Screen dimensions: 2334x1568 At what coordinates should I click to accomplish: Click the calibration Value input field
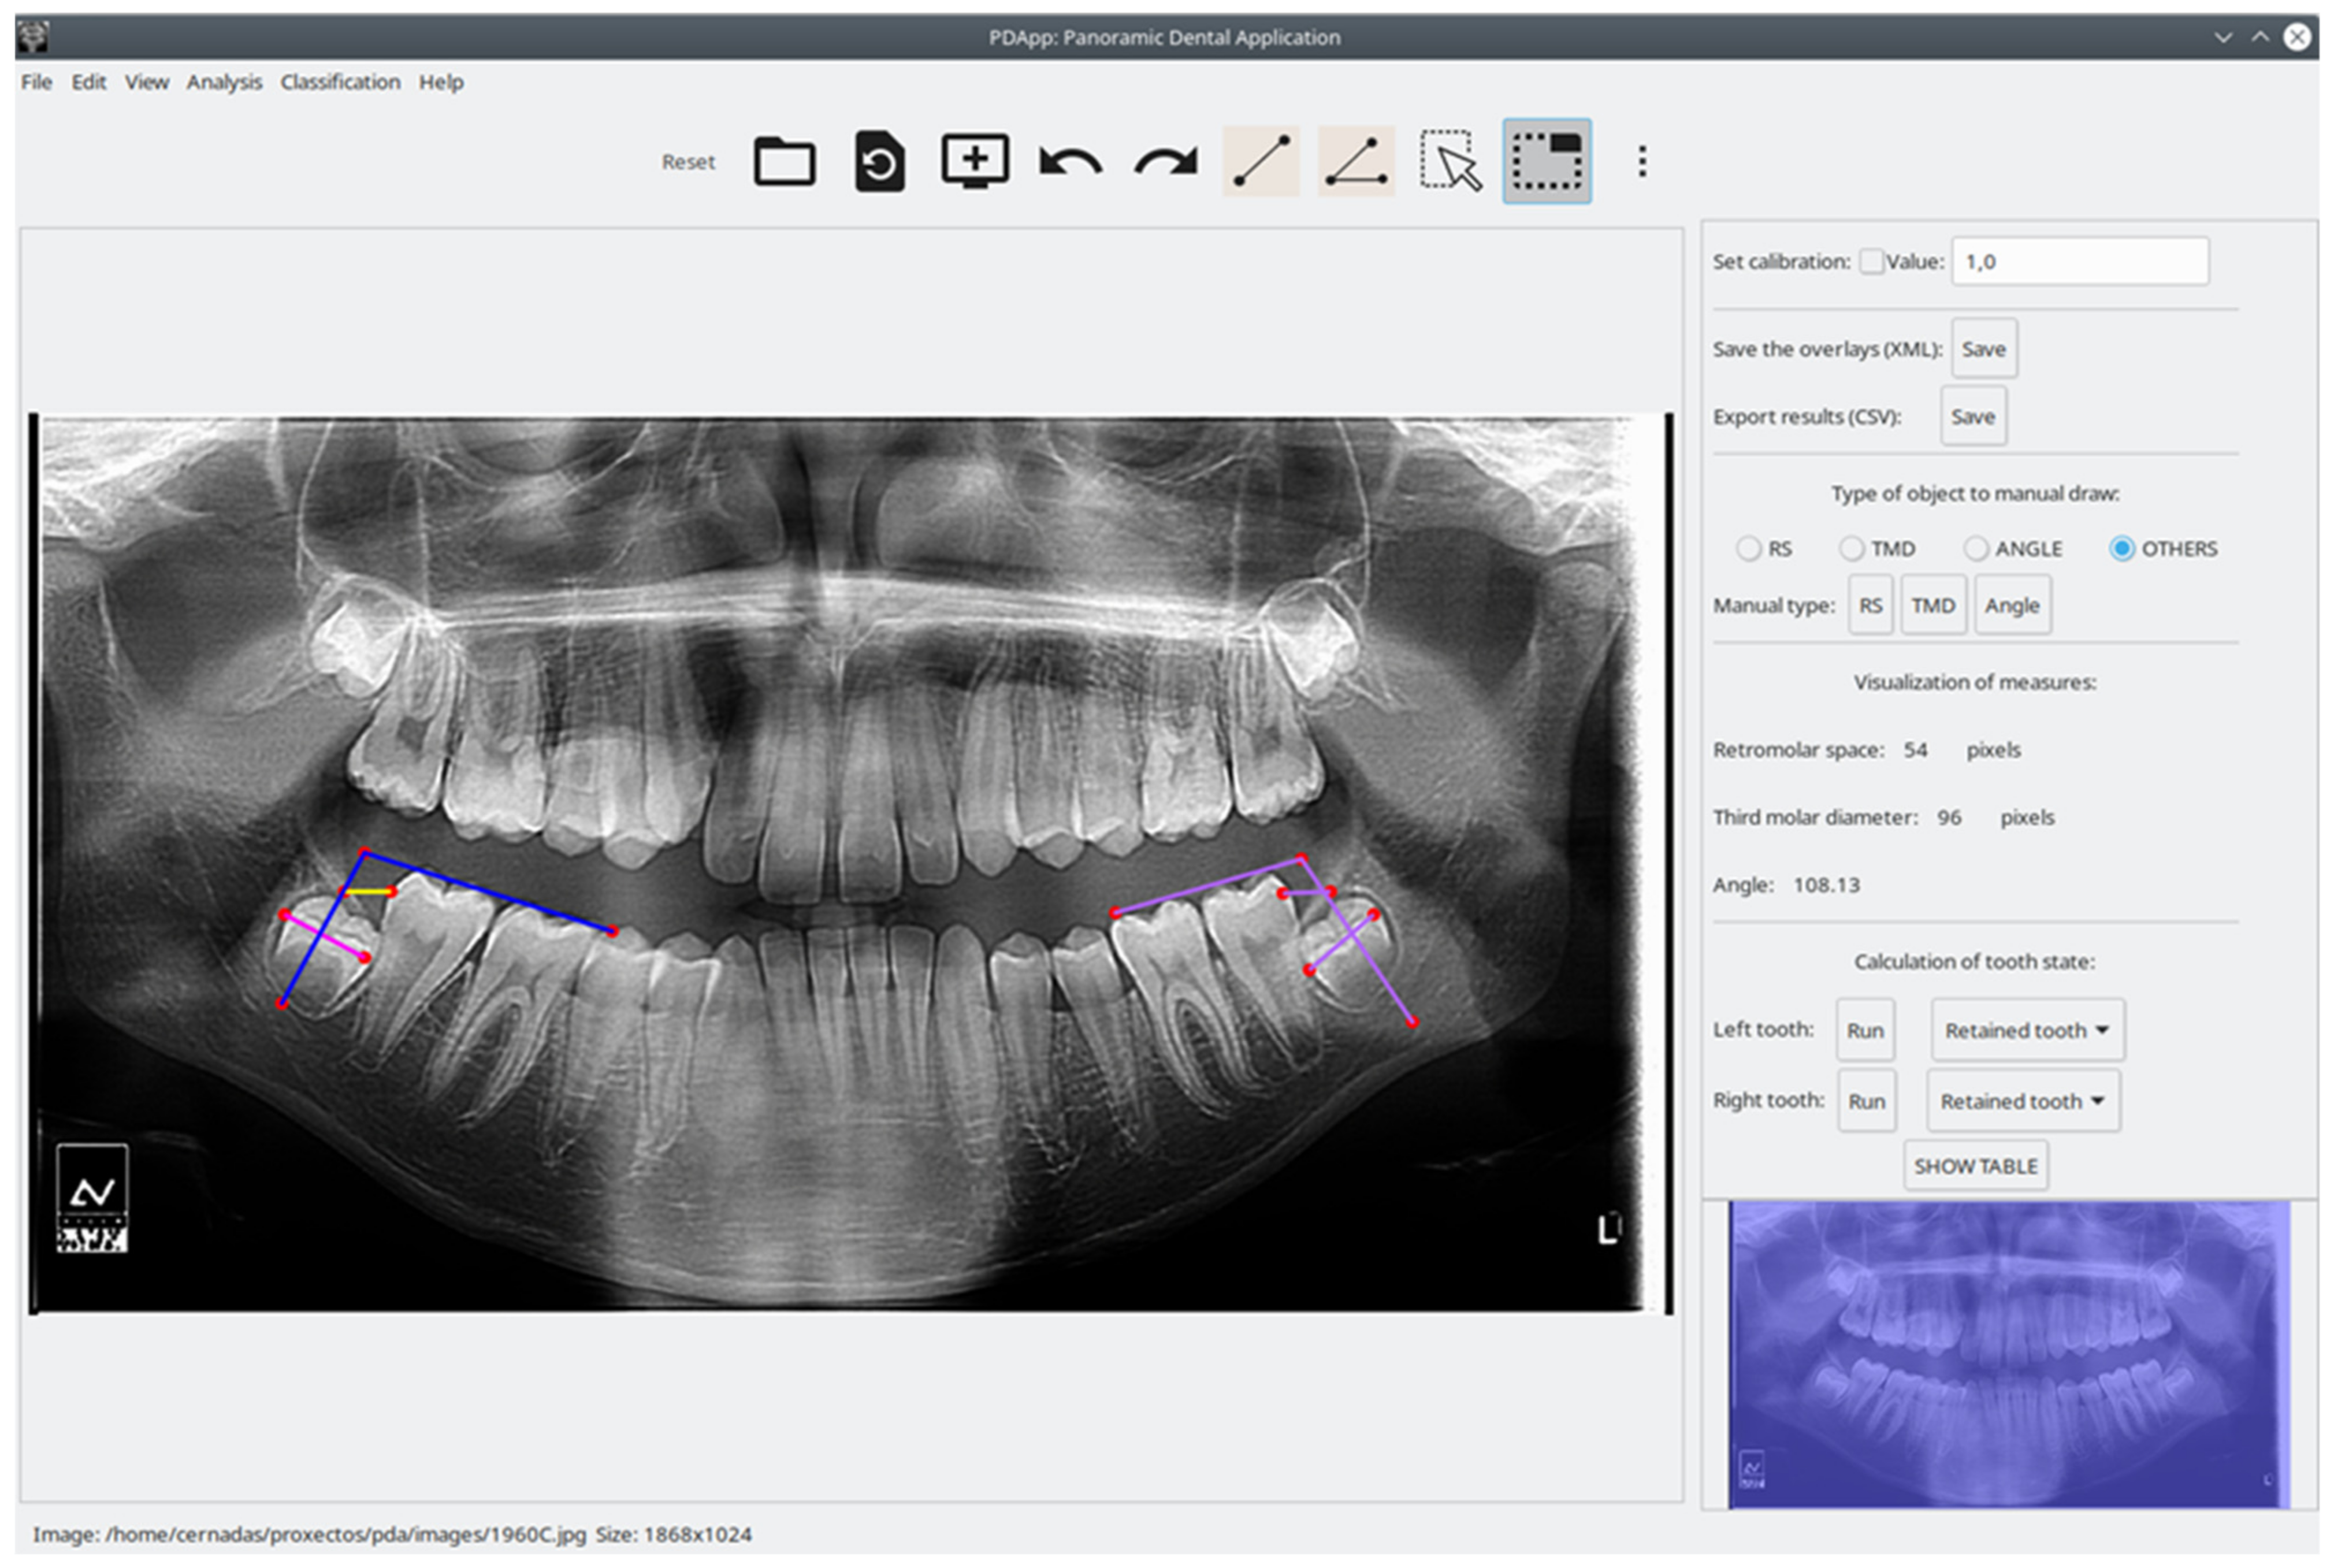tap(2079, 262)
